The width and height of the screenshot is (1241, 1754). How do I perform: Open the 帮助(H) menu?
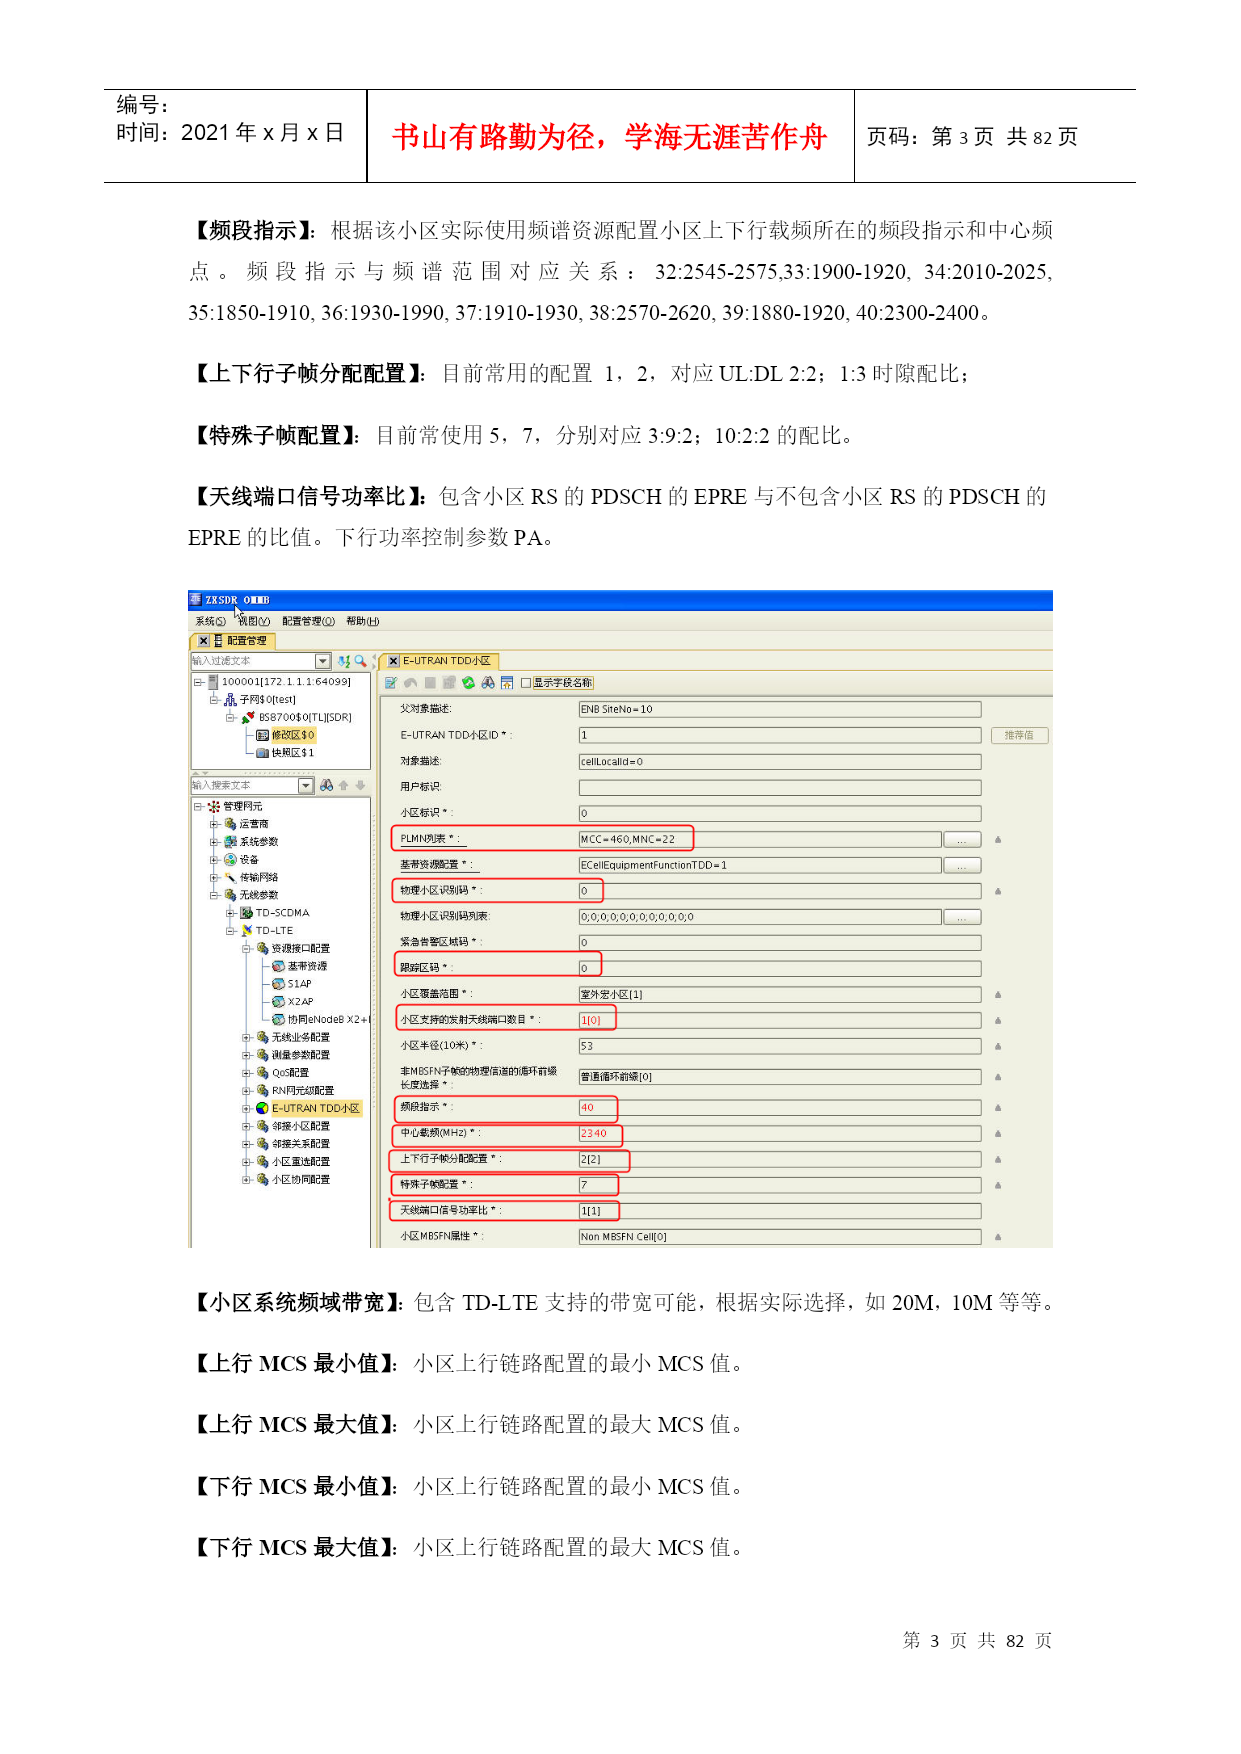tap(363, 622)
